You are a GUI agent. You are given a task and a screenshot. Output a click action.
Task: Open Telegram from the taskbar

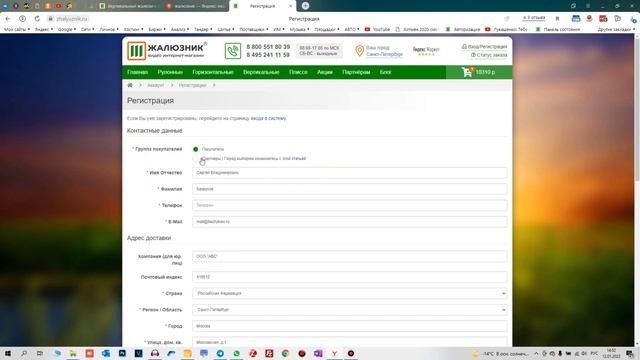[220, 353]
